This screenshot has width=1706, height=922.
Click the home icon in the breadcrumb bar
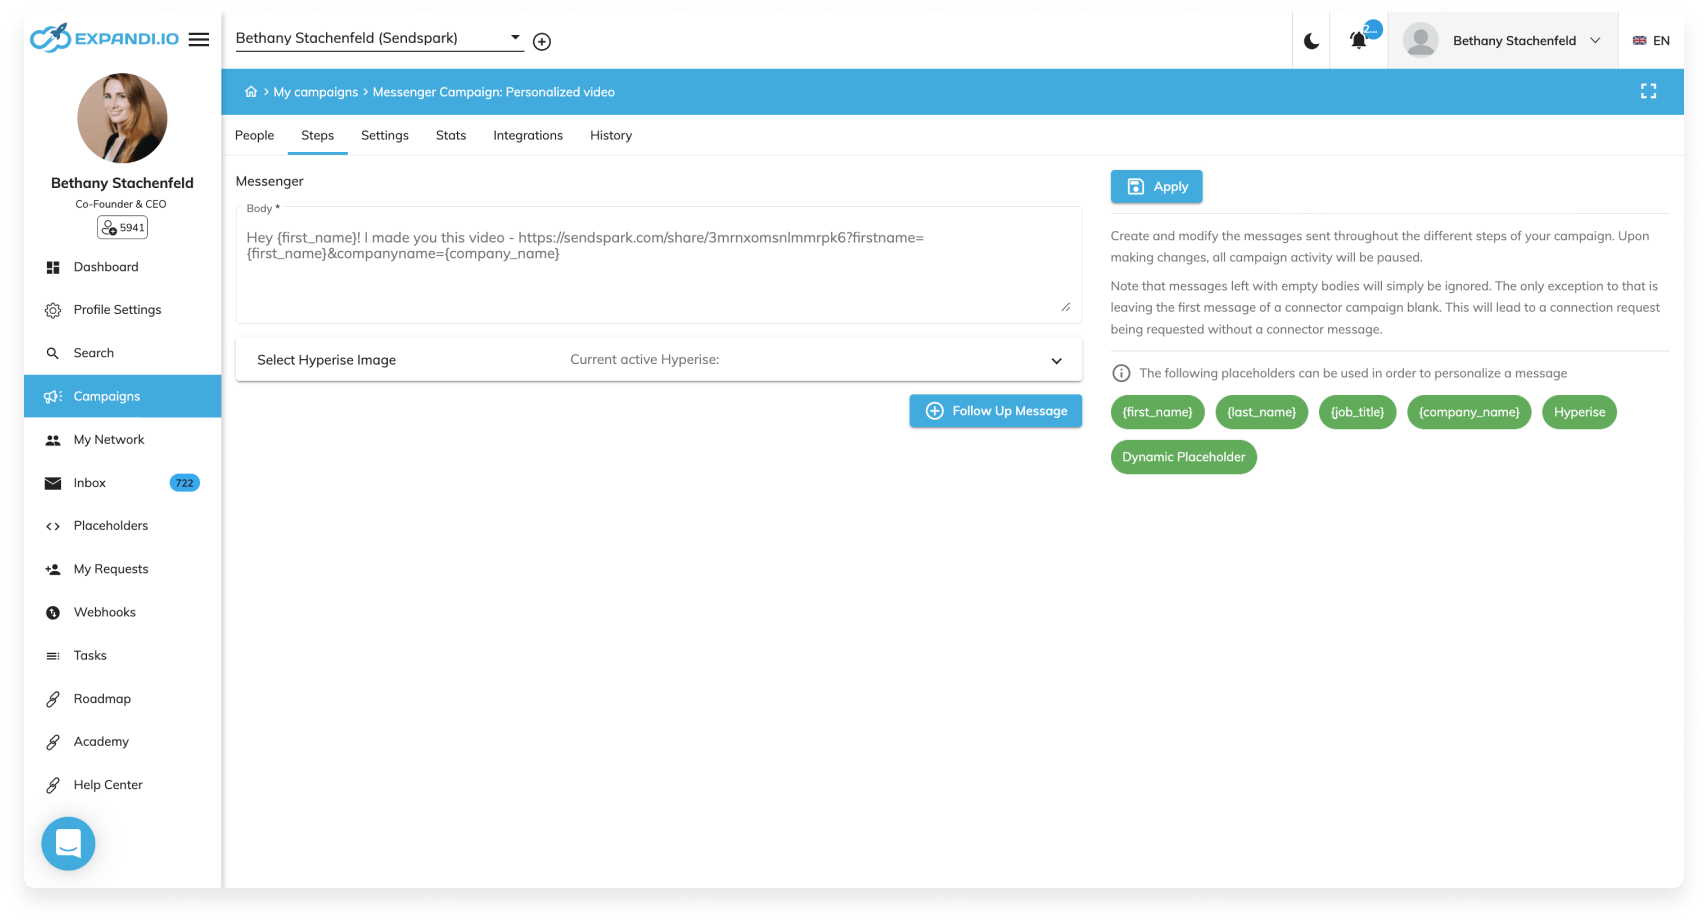pos(251,91)
